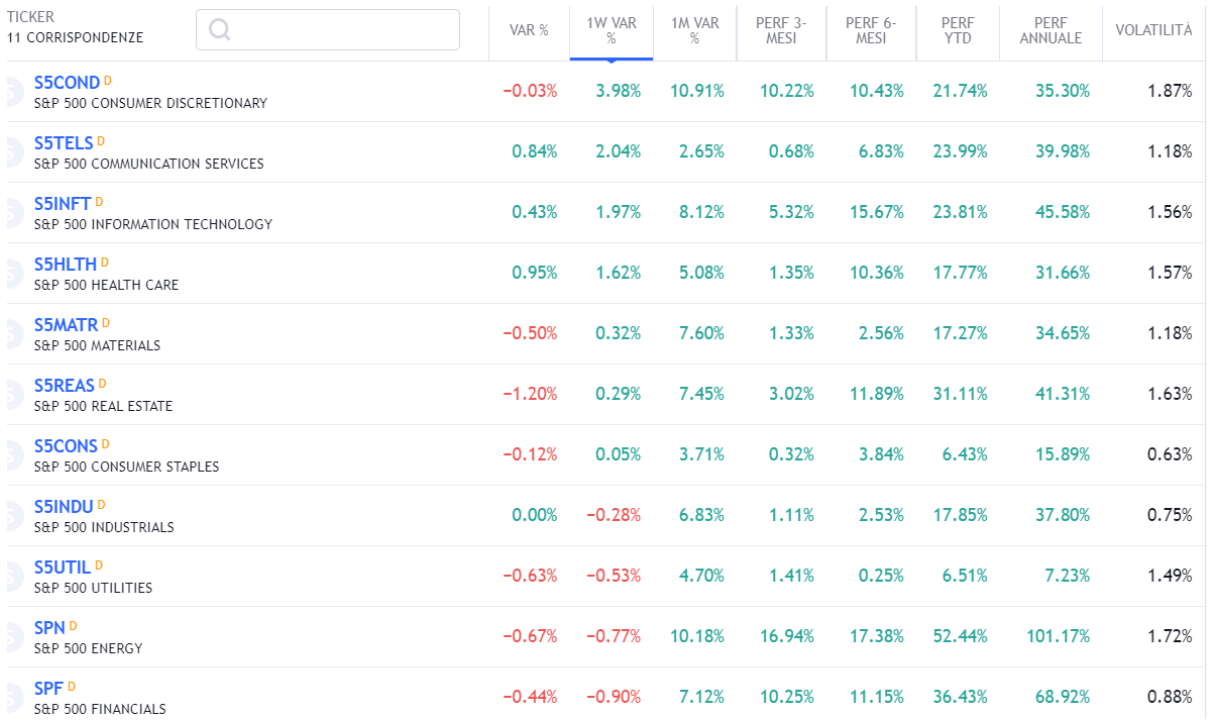Image resolution: width=1210 pixels, height=722 pixels.
Task: Open the S5INDU ticker link
Action: 64,507
